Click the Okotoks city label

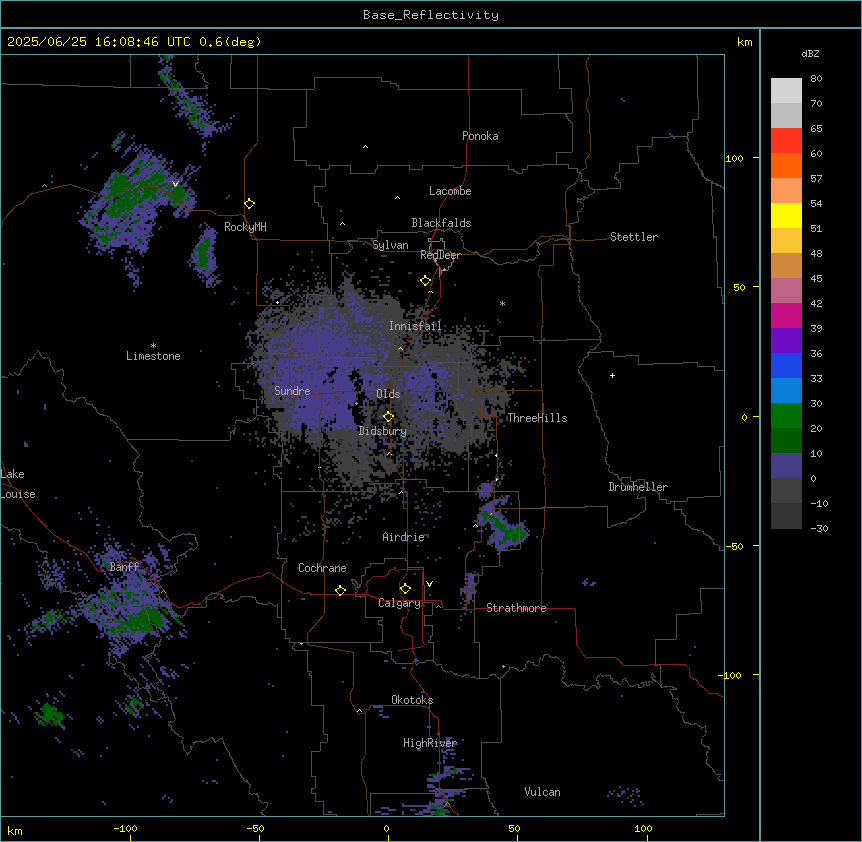tap(412, 700)
